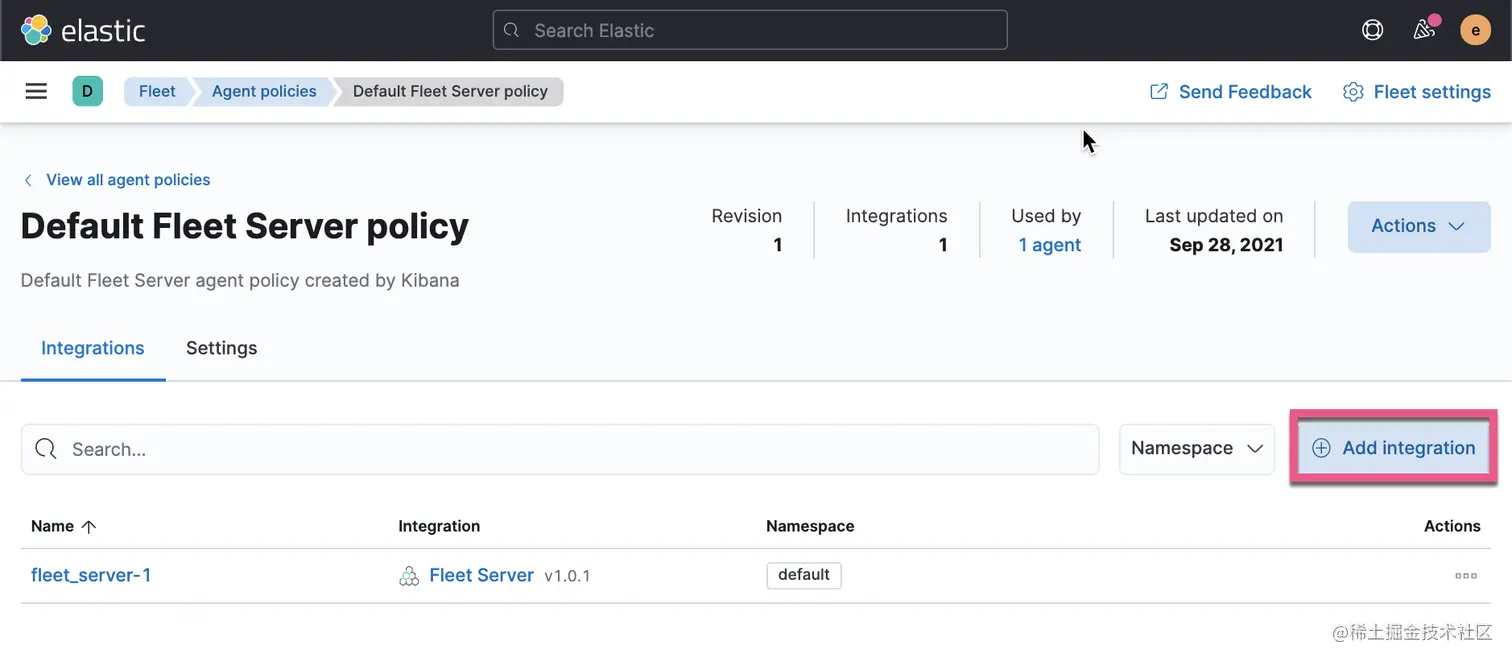Open the hamburger navigation menu
The width and height of the screenshot is (1512, 662).
point(36,91)
